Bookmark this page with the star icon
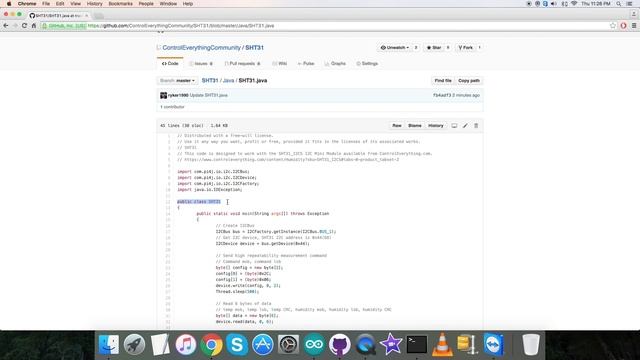This screenshot has width=640, height=360. pyautogui.click(x=613, y=25)
